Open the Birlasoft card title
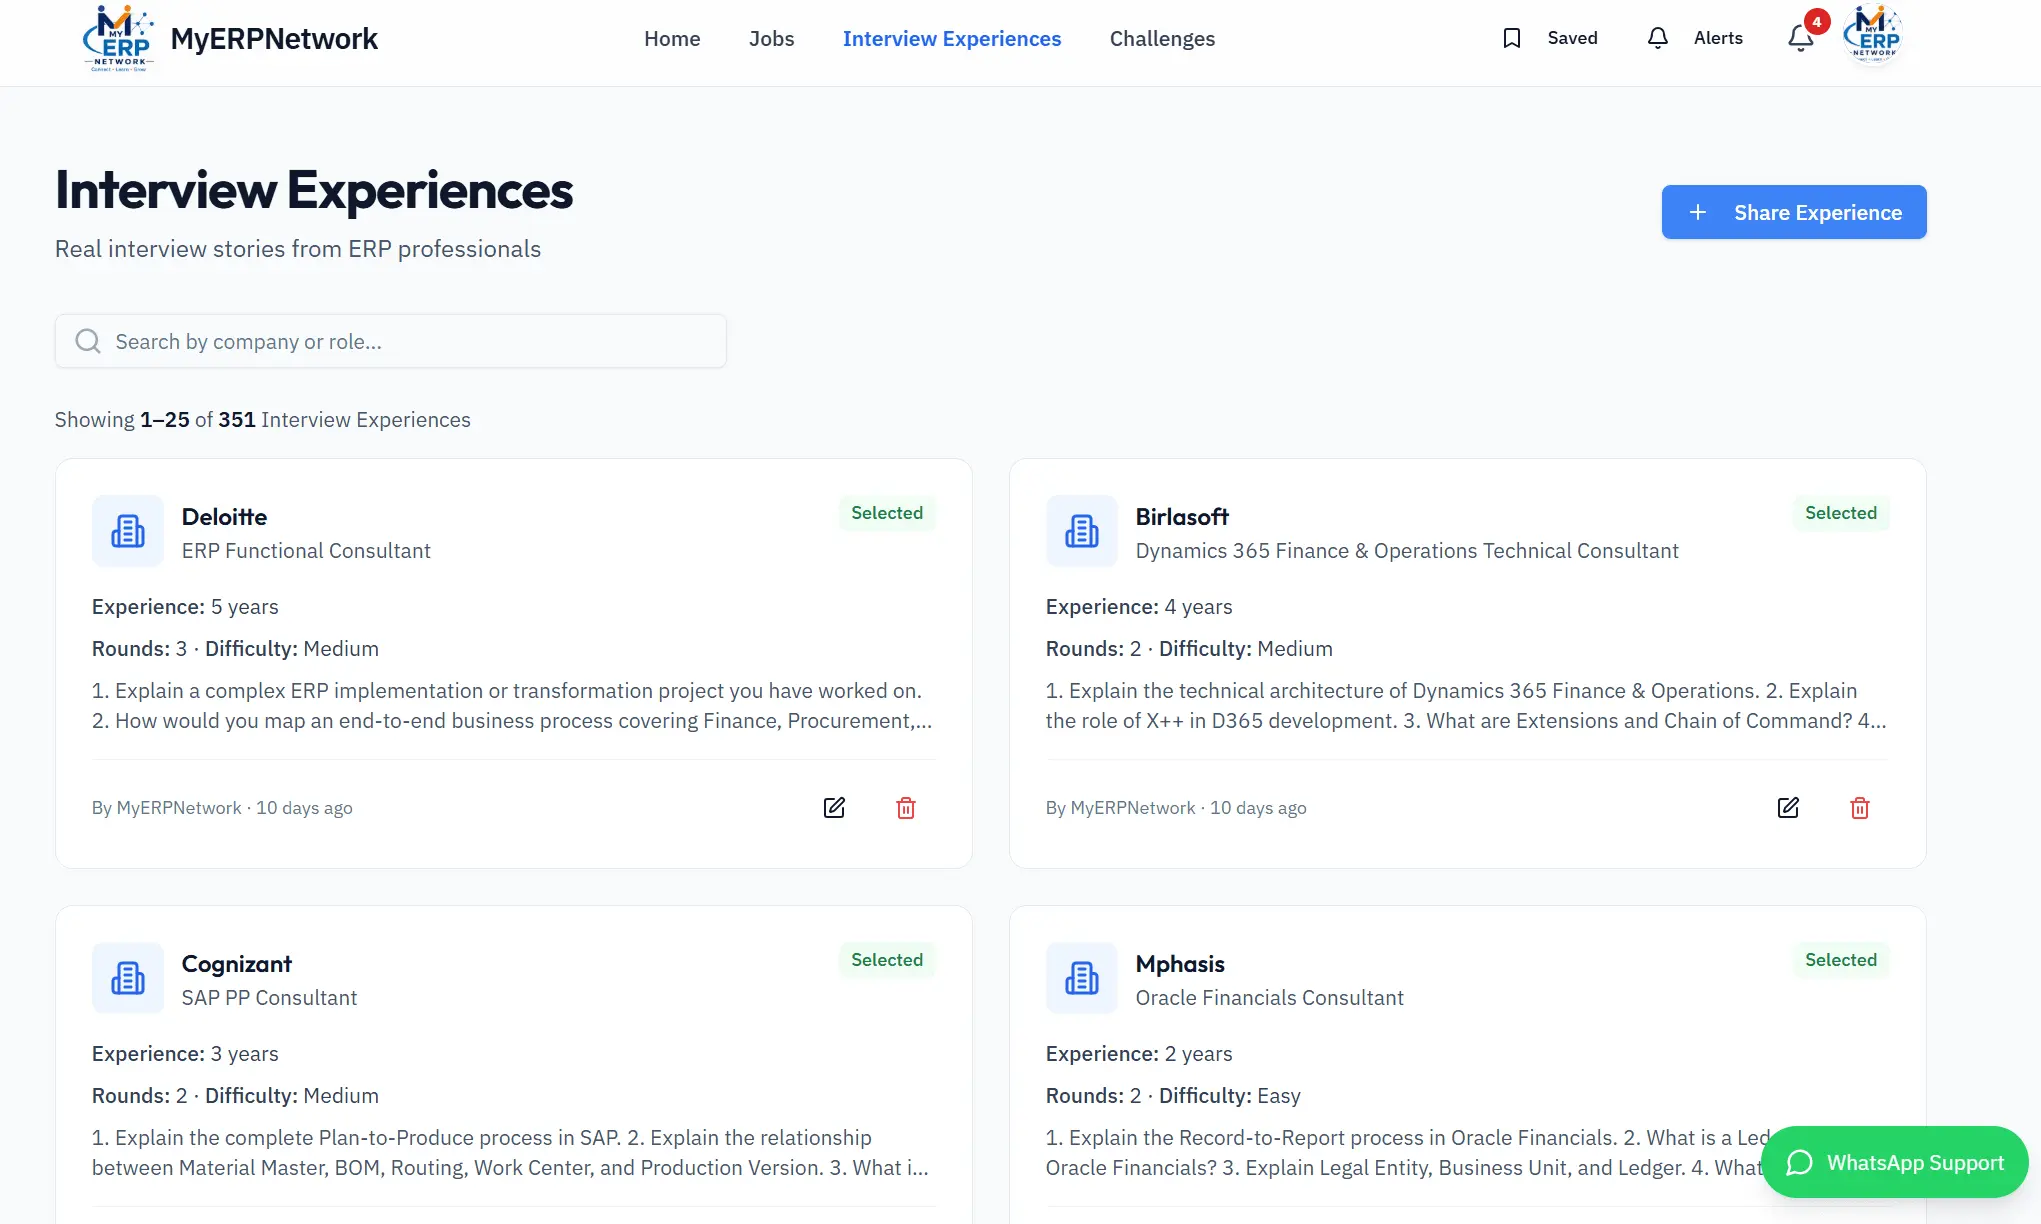The width and height of the screenshot is (2041, 1224). click(x=1182, y=517)
